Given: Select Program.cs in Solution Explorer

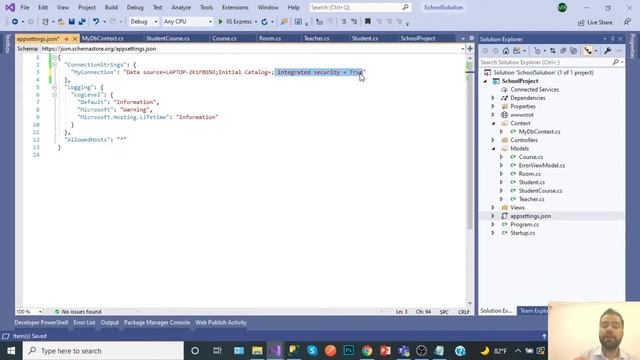Looking at the screenshot, I should point(524,224).
